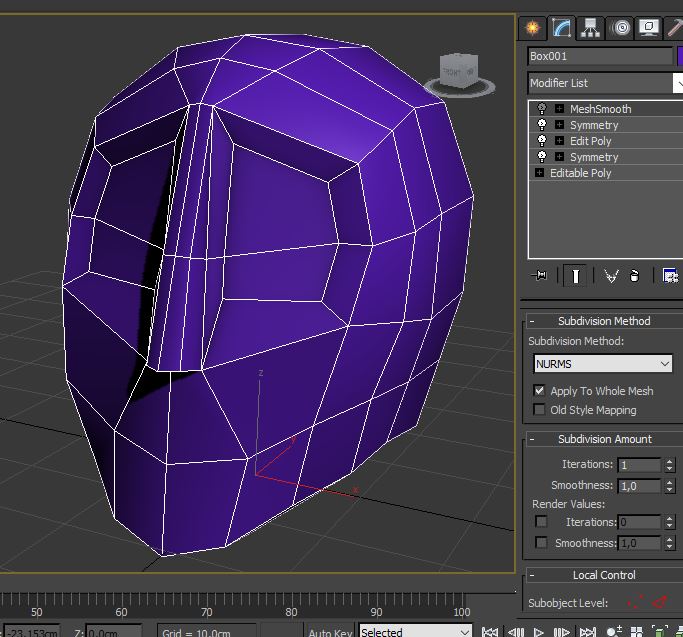
Task: Remove modifier using the trash icon
Action: (x=635, y=276)
